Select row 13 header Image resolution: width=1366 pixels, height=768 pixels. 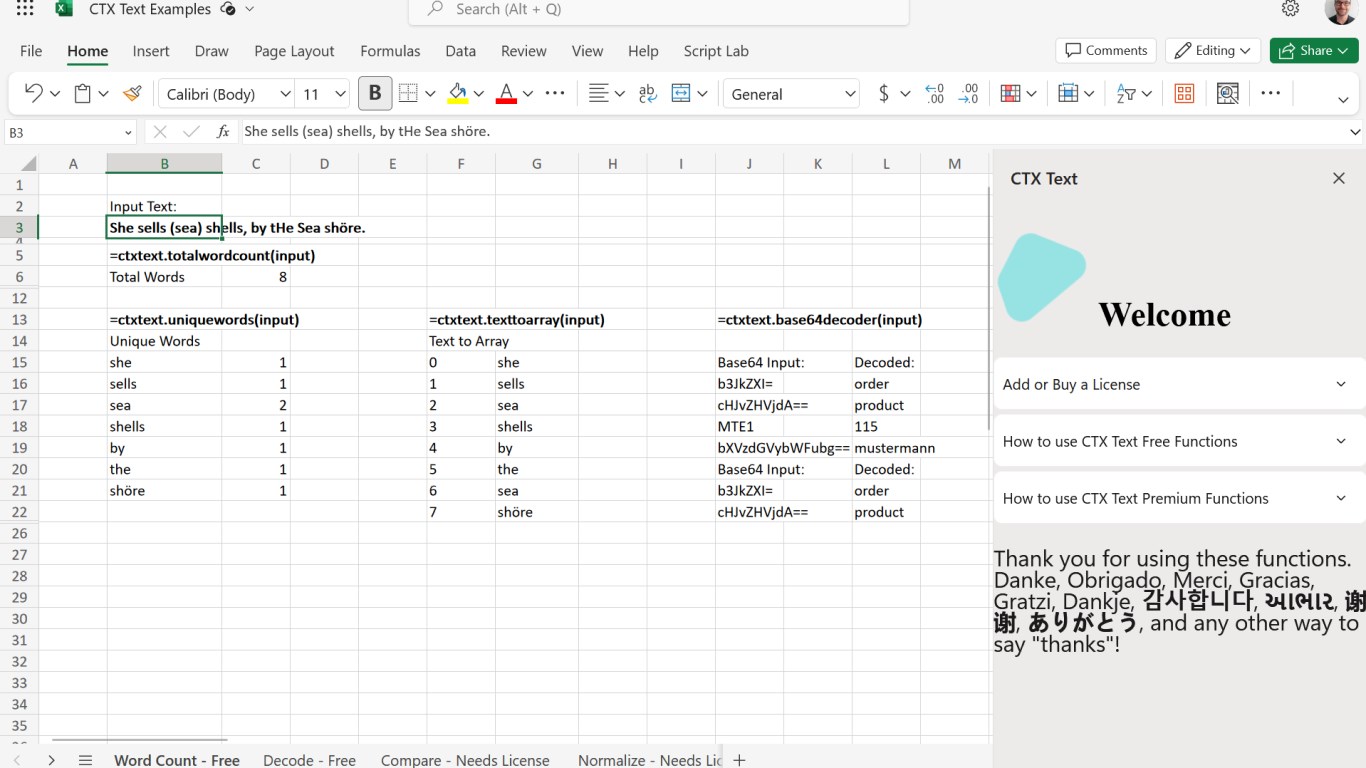[x=19, y=320]
